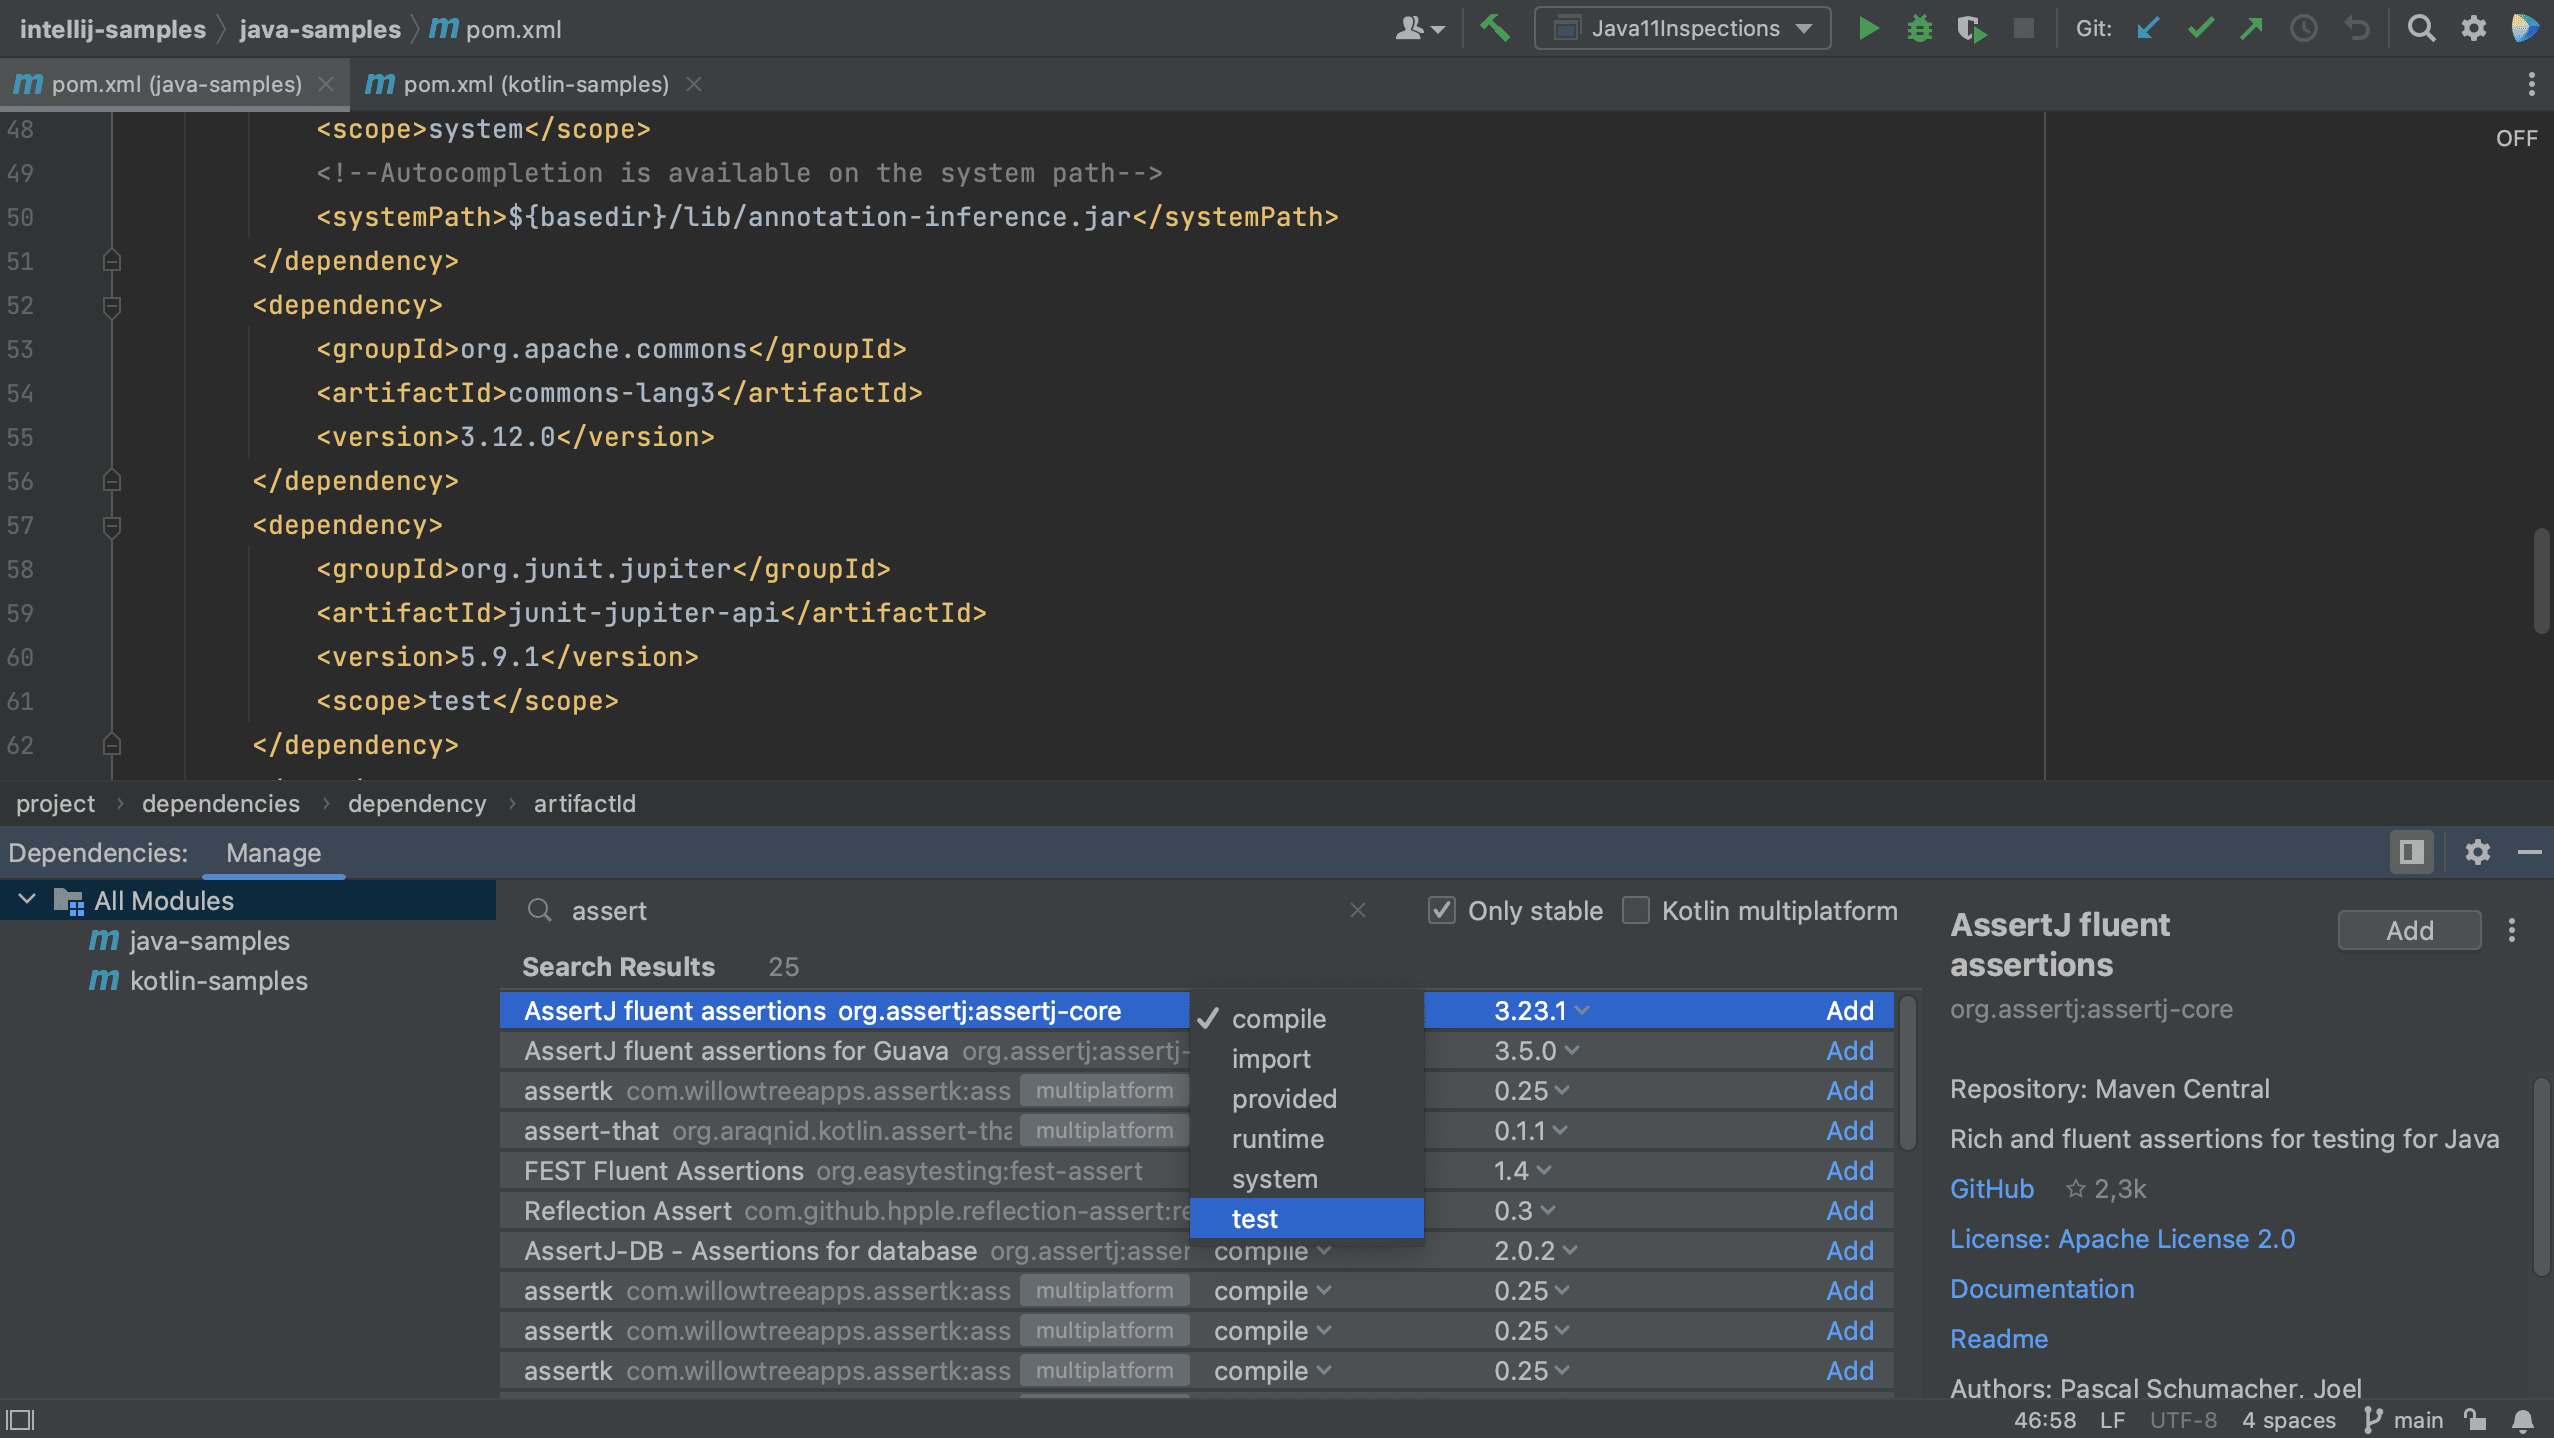Open Git history clock icon
Image resolution: width=2554 pixels, height=1438 pixels.
[x=2304, y=28]
